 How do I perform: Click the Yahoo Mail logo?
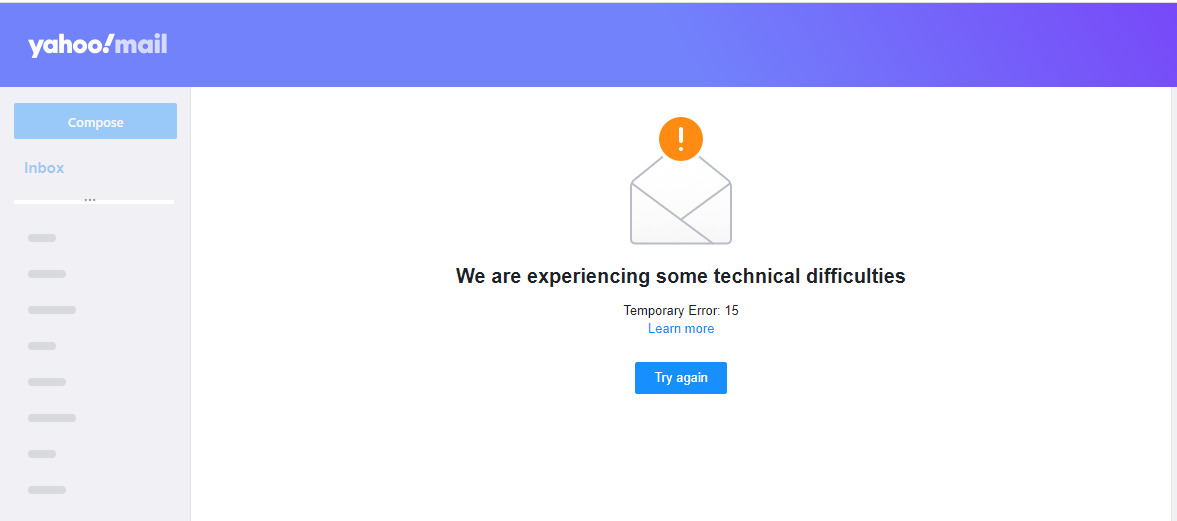click(98, 45)
